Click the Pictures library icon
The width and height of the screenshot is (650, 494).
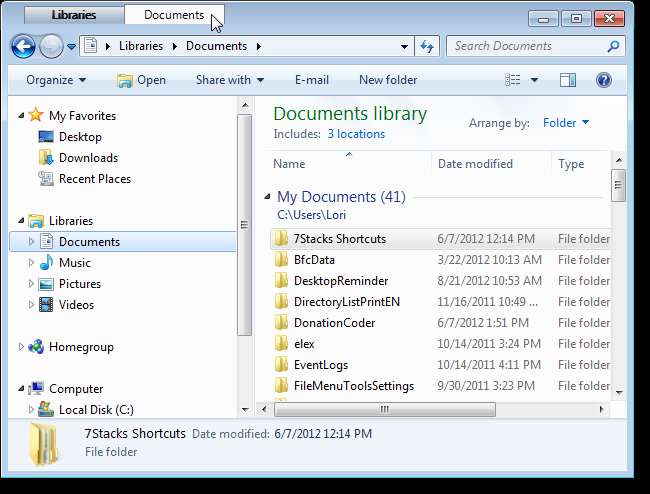tap(46, 284)
